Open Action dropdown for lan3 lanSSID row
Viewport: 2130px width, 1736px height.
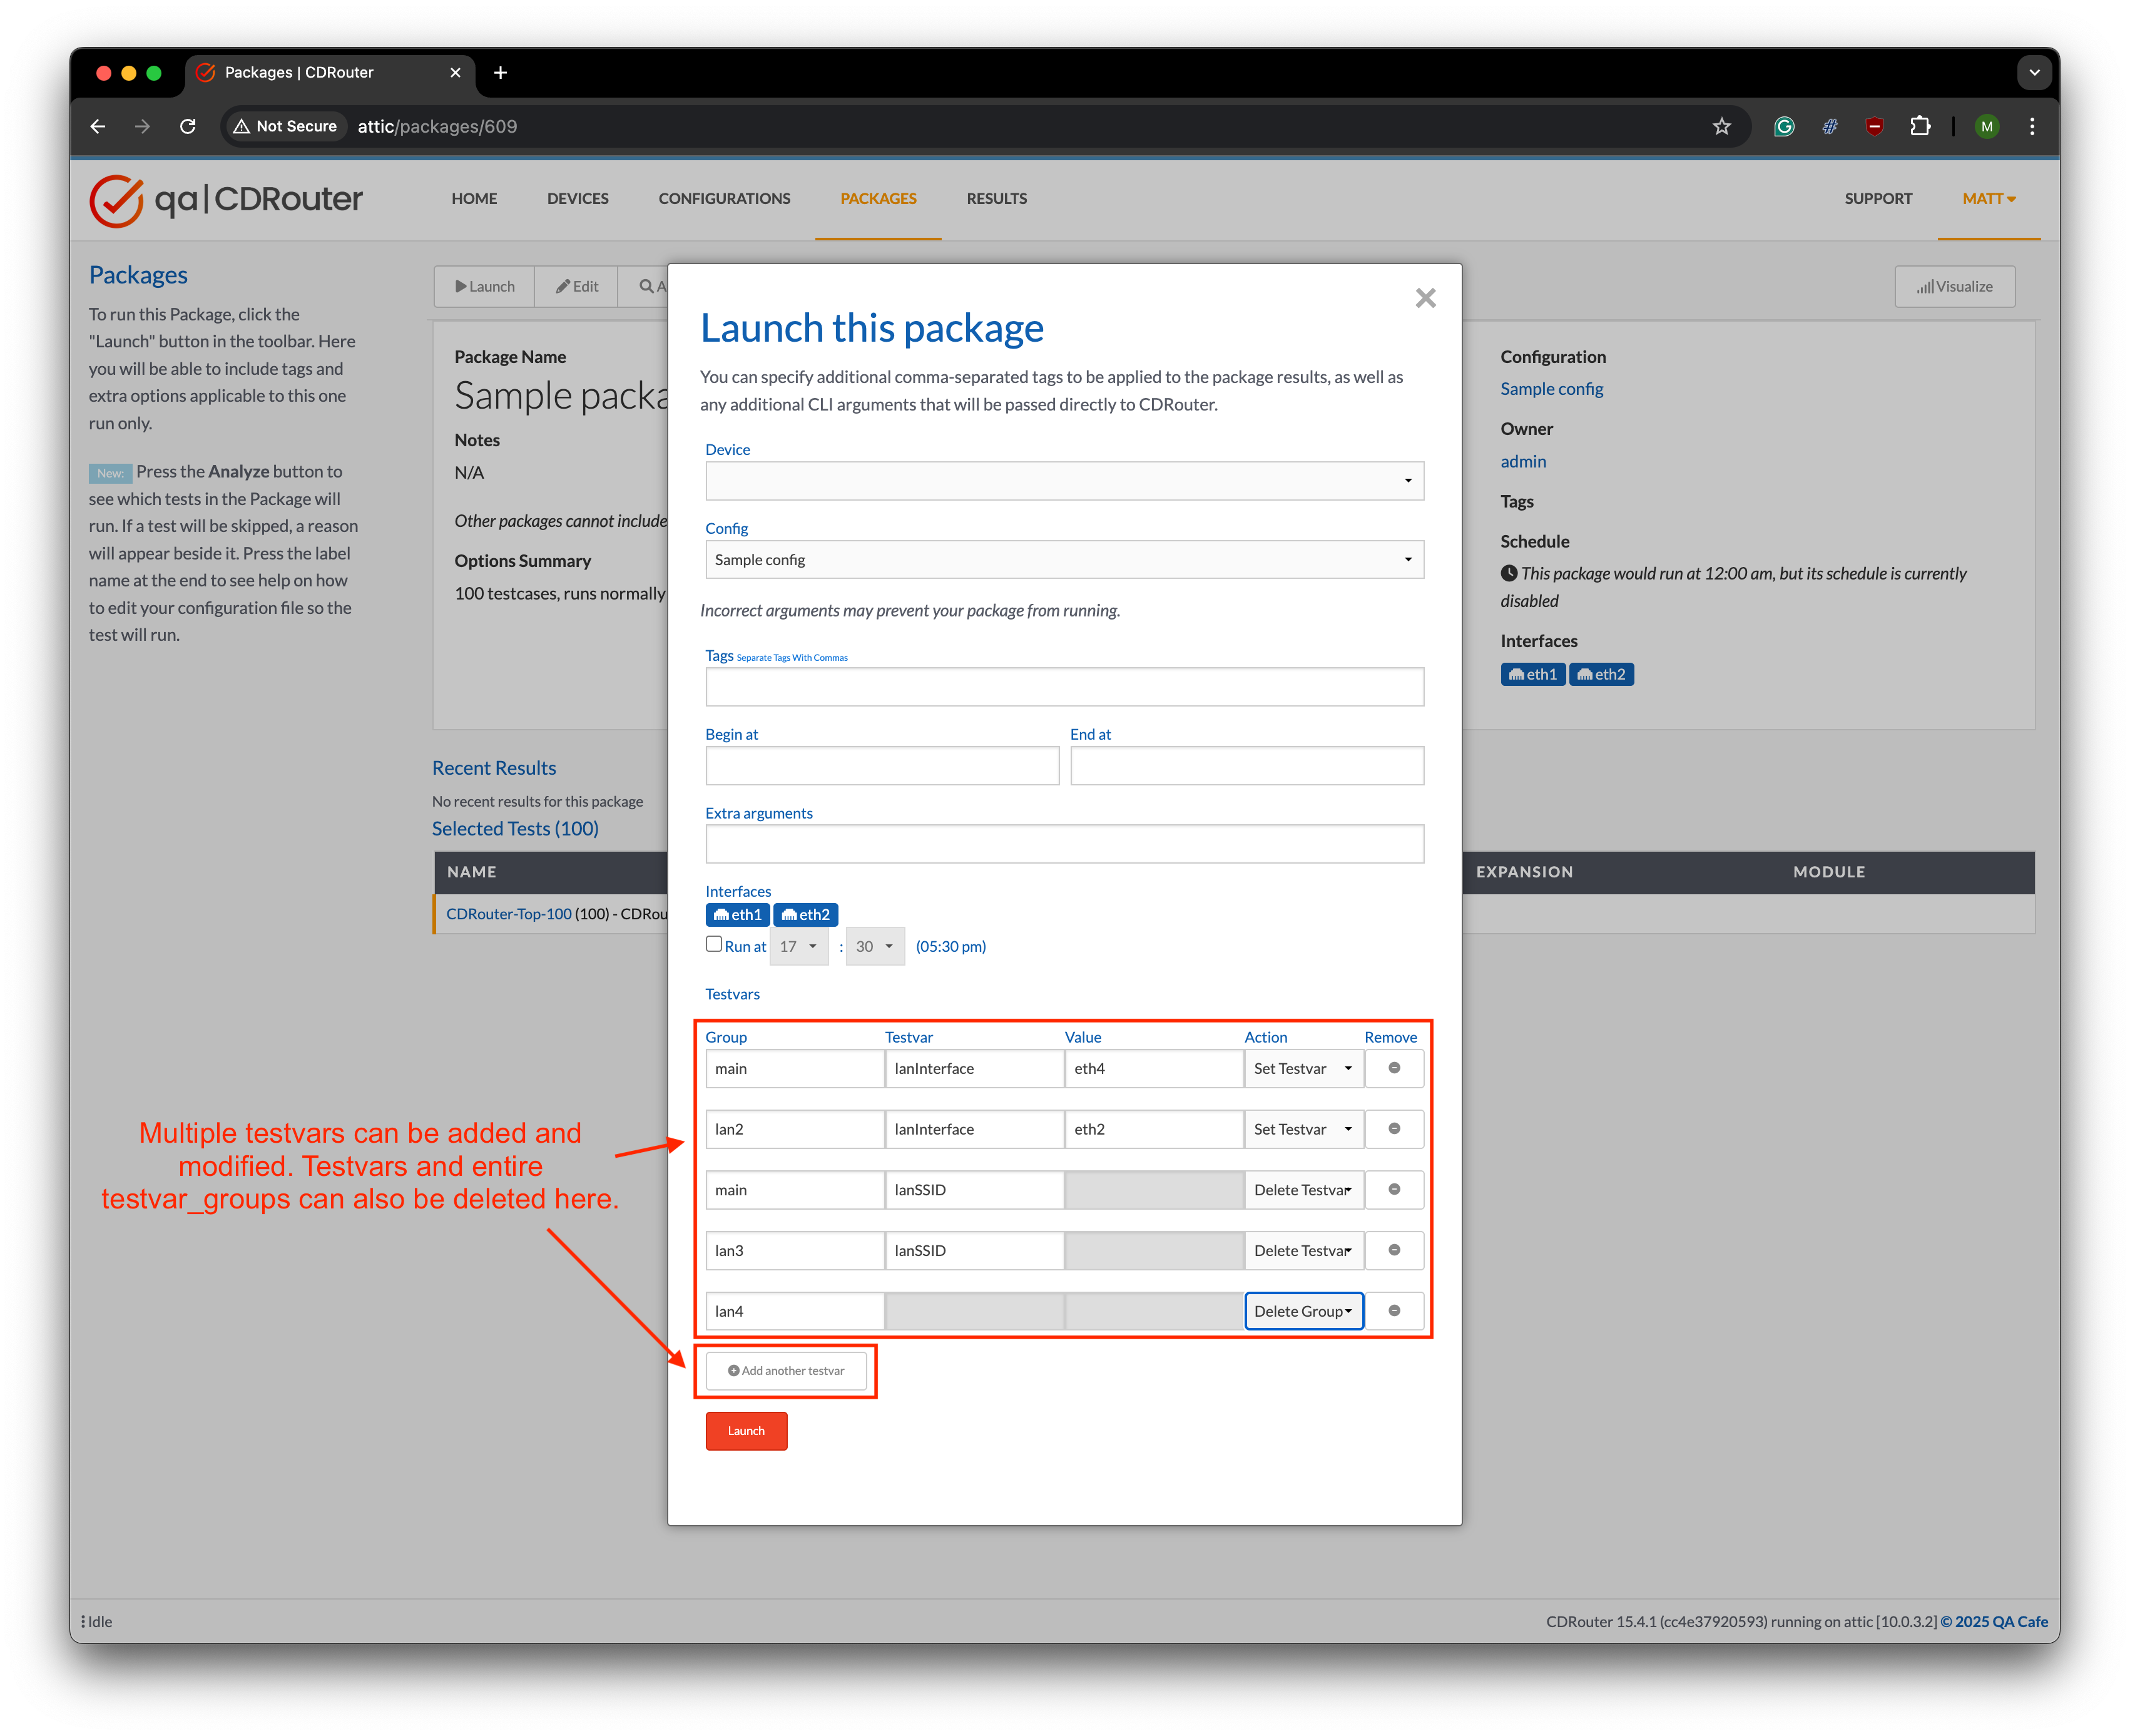[1304, 1250]
